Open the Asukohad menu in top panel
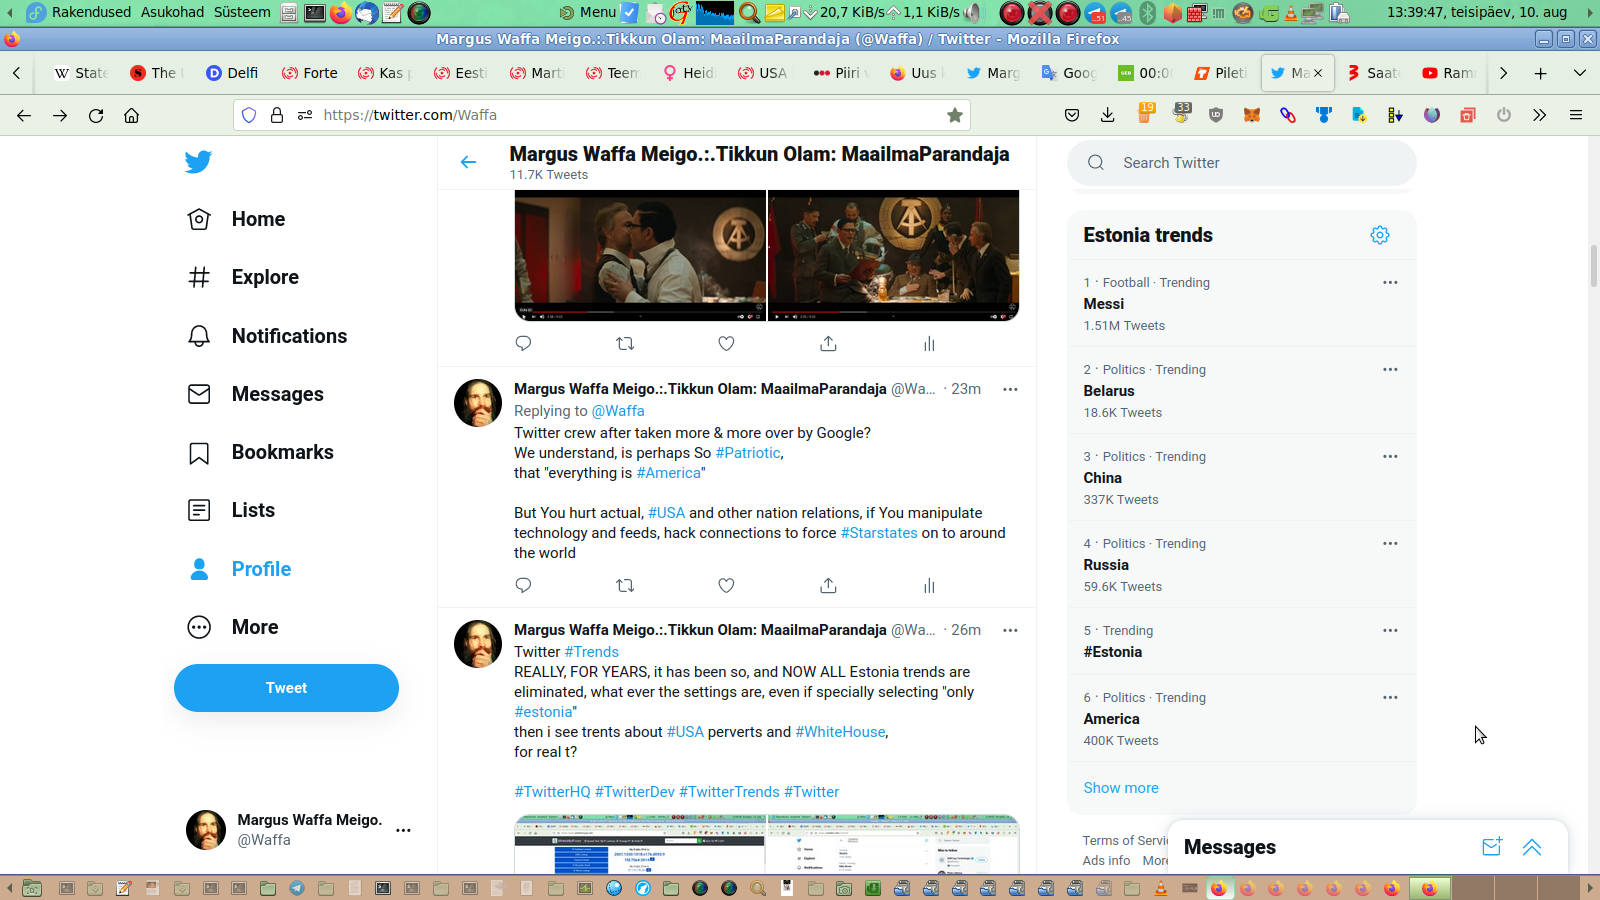Image resolution: width=1600 pixels, height=900 pixels. click(172, 12)
